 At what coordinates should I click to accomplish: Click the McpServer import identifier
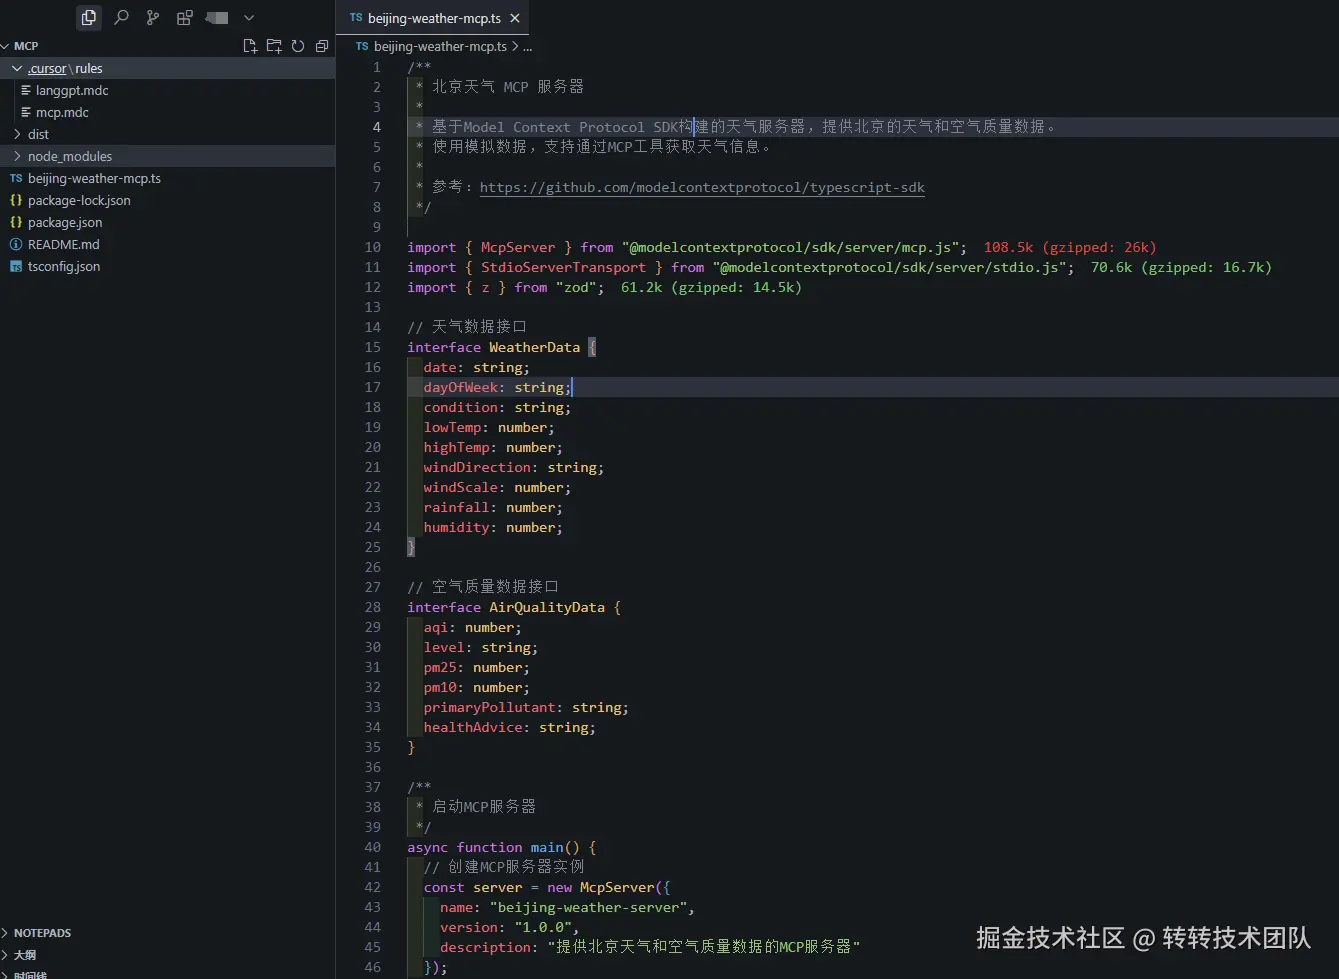point(518,247)
